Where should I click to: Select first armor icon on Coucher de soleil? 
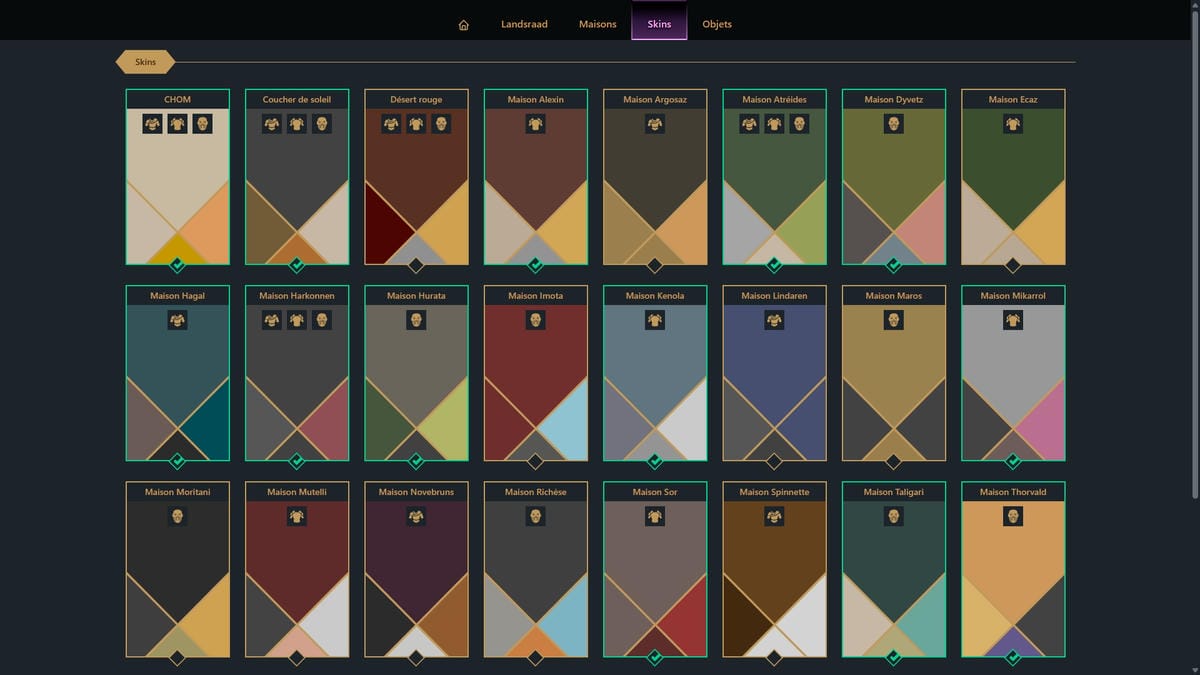point(272,124)
